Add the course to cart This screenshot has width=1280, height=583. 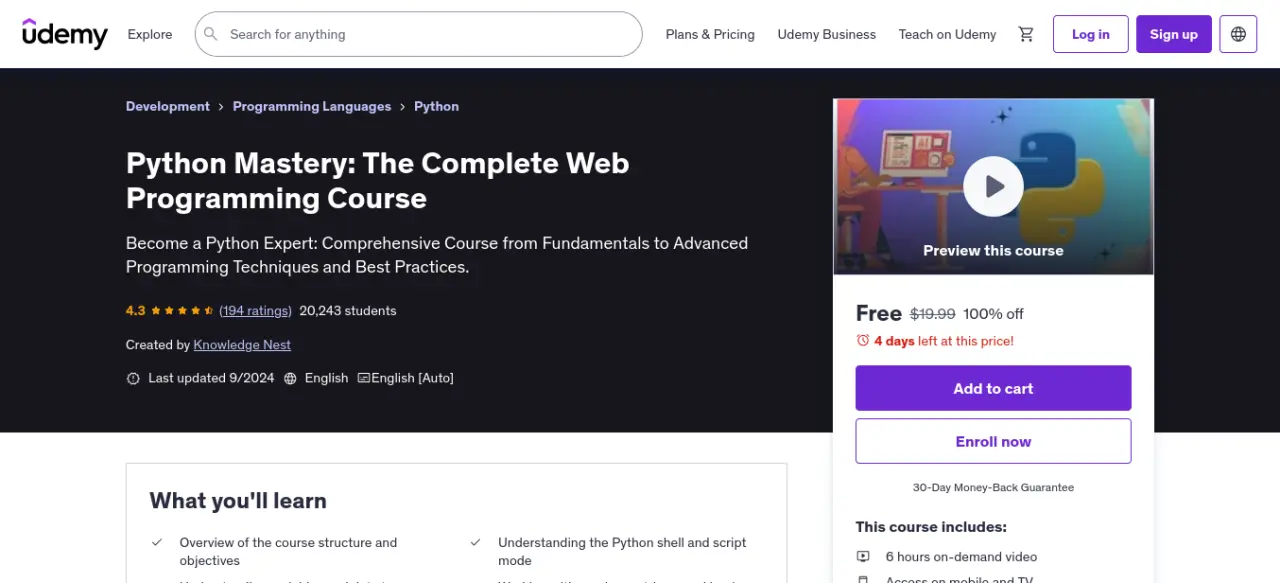coord(993,388)
